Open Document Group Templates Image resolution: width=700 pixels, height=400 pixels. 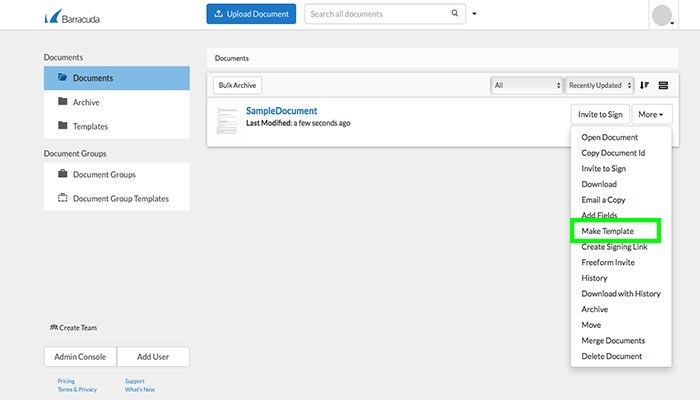click(x=120, y=198)
